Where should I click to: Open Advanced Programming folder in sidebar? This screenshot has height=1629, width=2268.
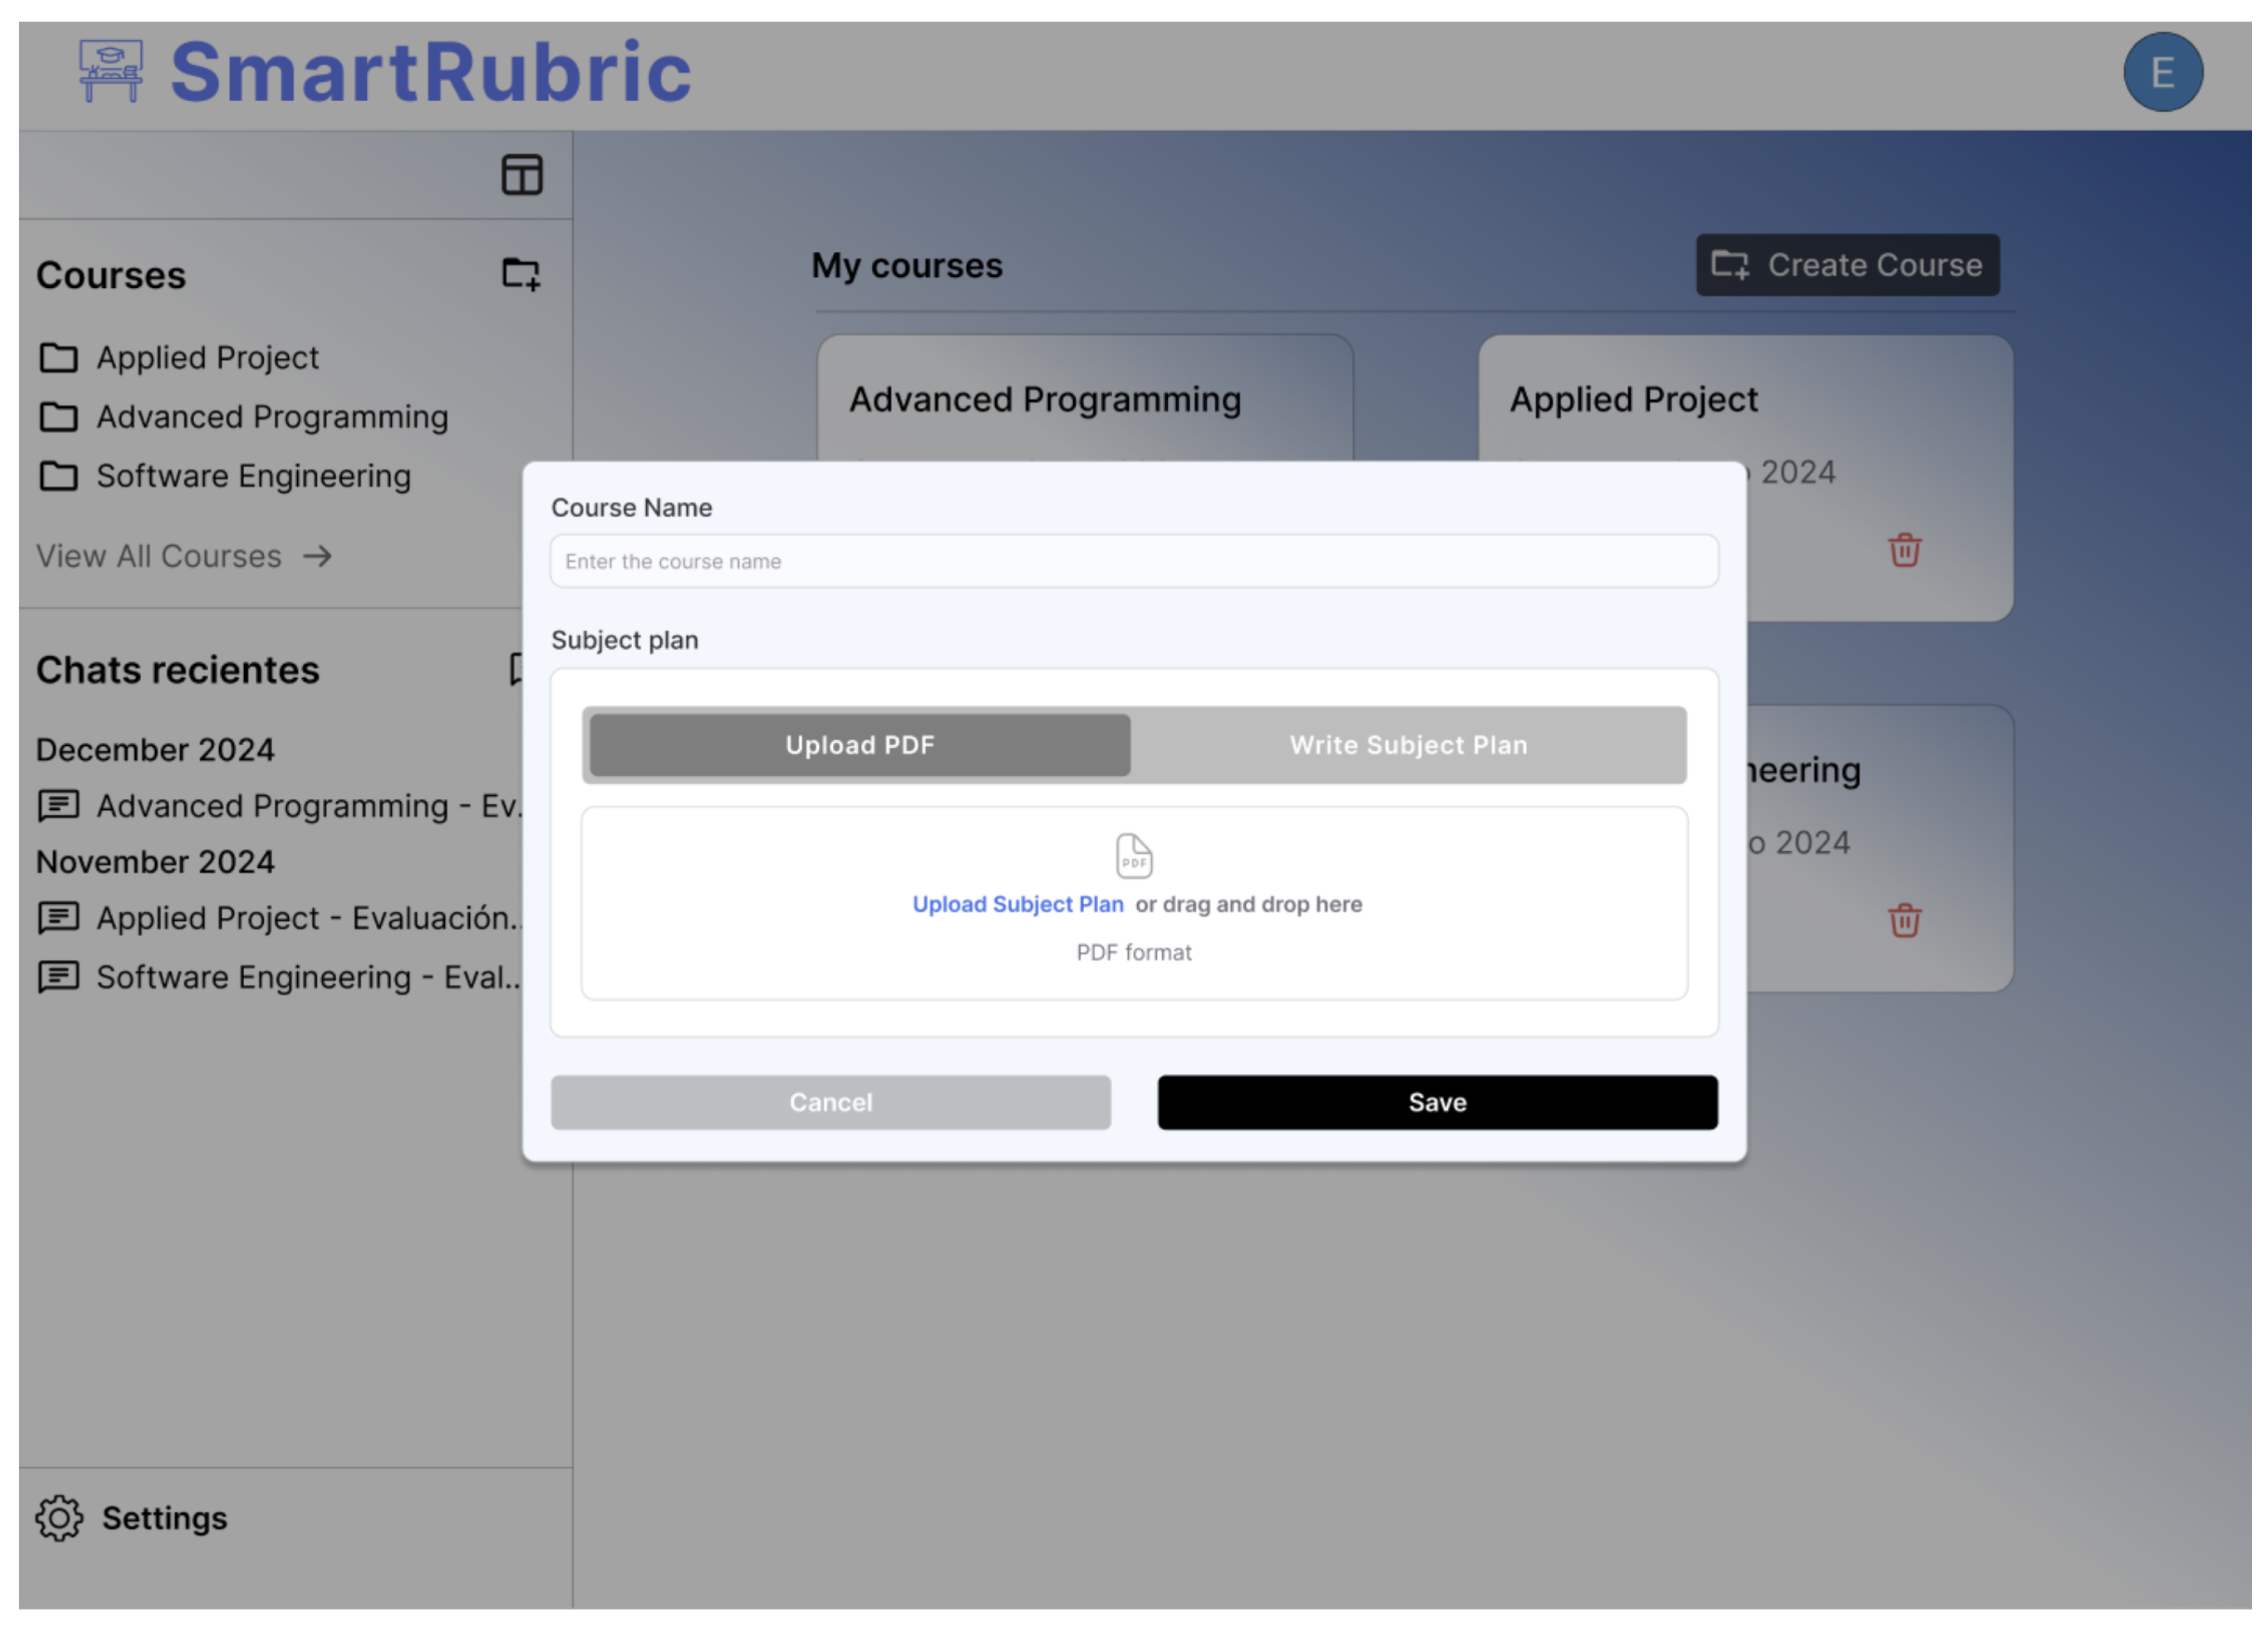click(x=271, y=417)
